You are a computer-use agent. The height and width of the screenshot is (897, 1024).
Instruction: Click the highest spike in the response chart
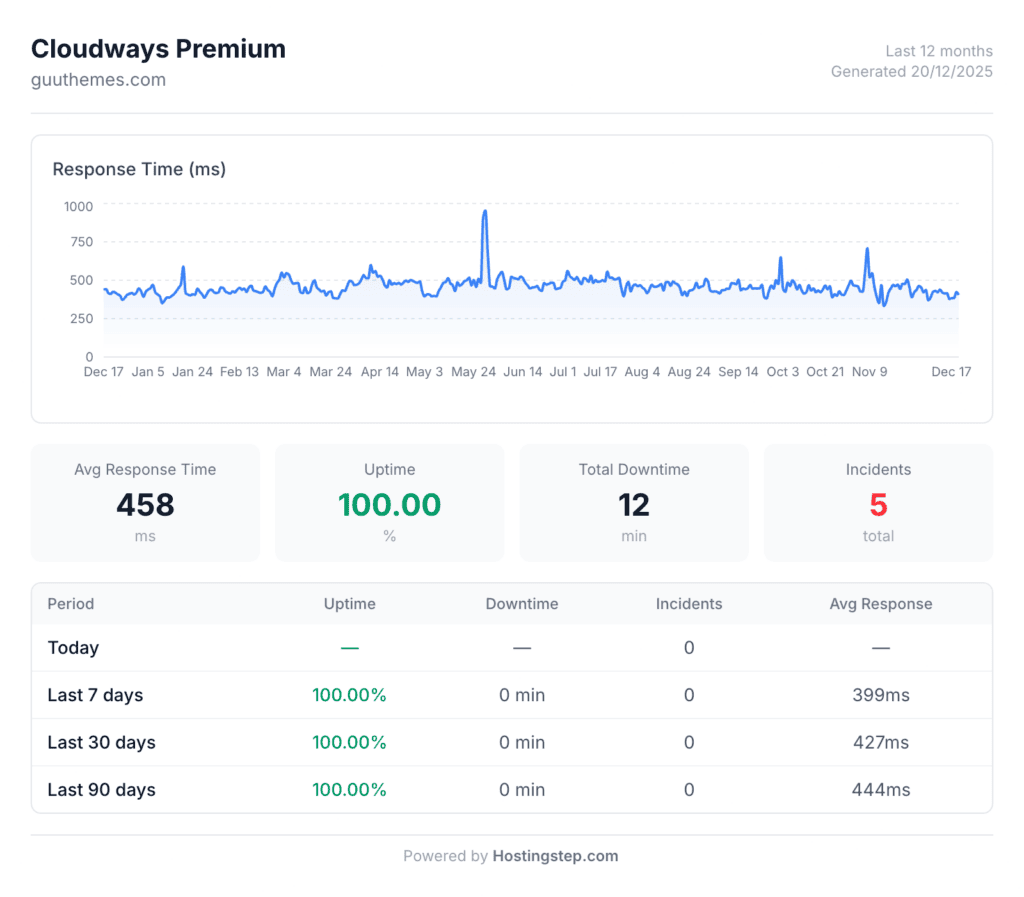click(x=485, y=212)
